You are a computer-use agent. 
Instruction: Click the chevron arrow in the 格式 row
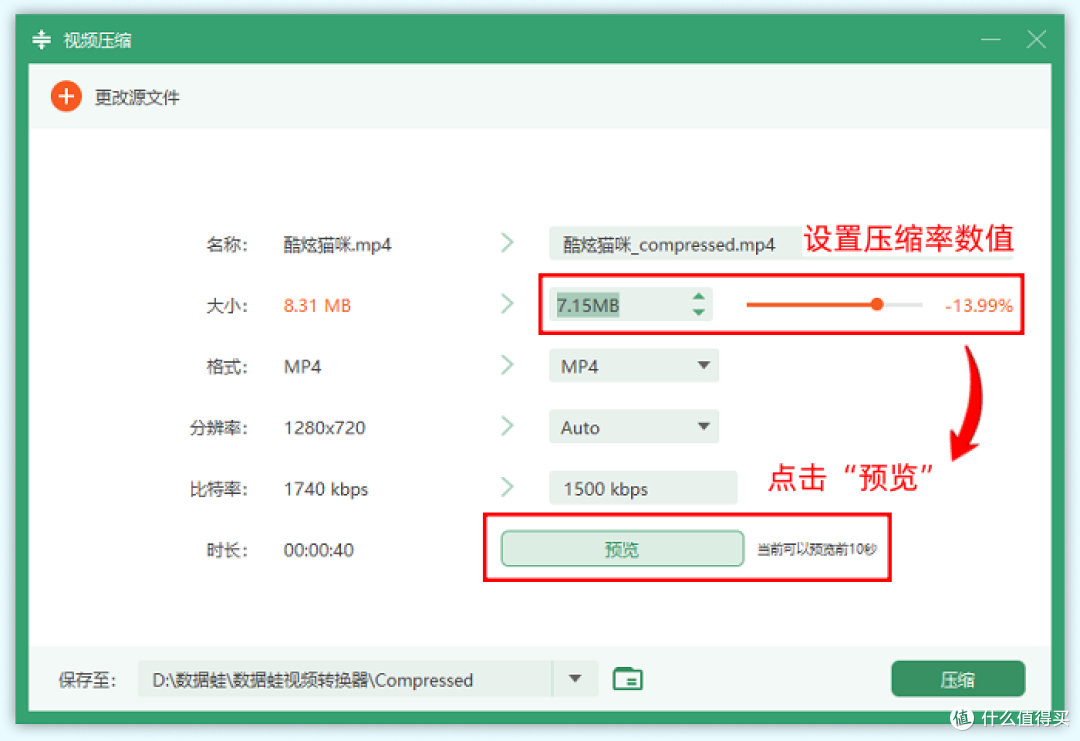point(507,365)
